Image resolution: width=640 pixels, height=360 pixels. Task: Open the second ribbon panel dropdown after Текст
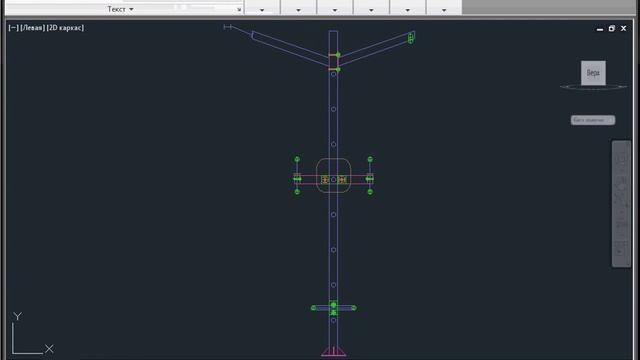tap(298, 10)
